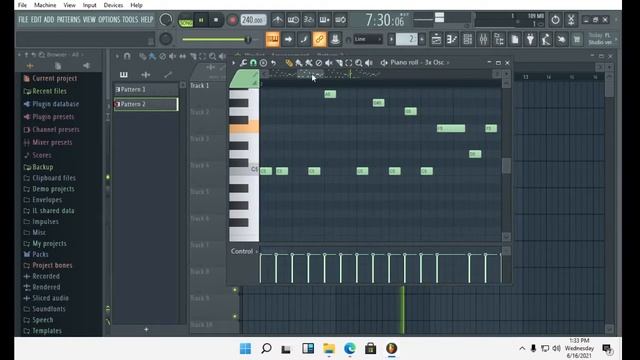Click the red record button
Screen dimensions: 640x360
coord(232,20)
